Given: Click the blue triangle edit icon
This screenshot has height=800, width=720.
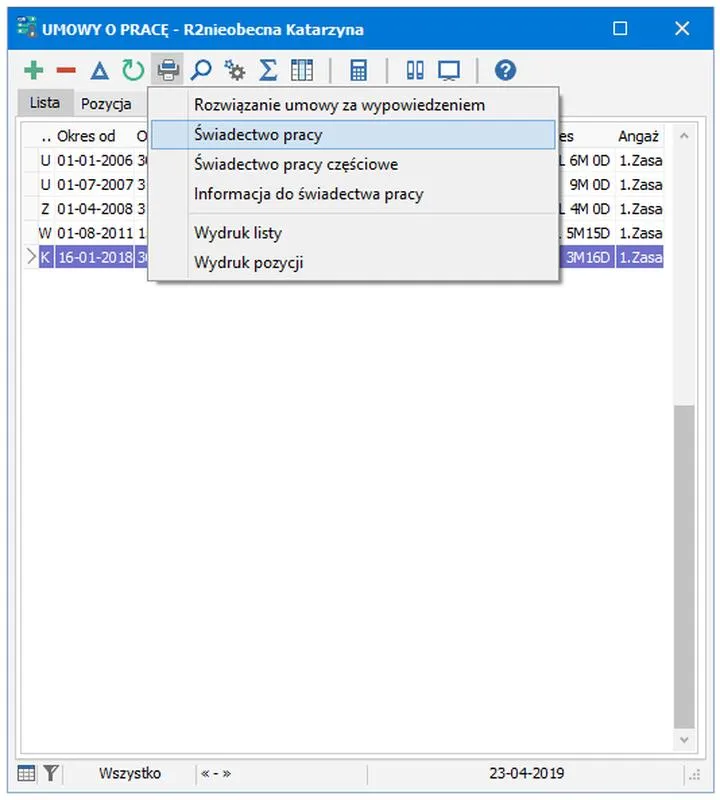Looking at the screenshot, I should pyautogui.click(x=99, y=70).
